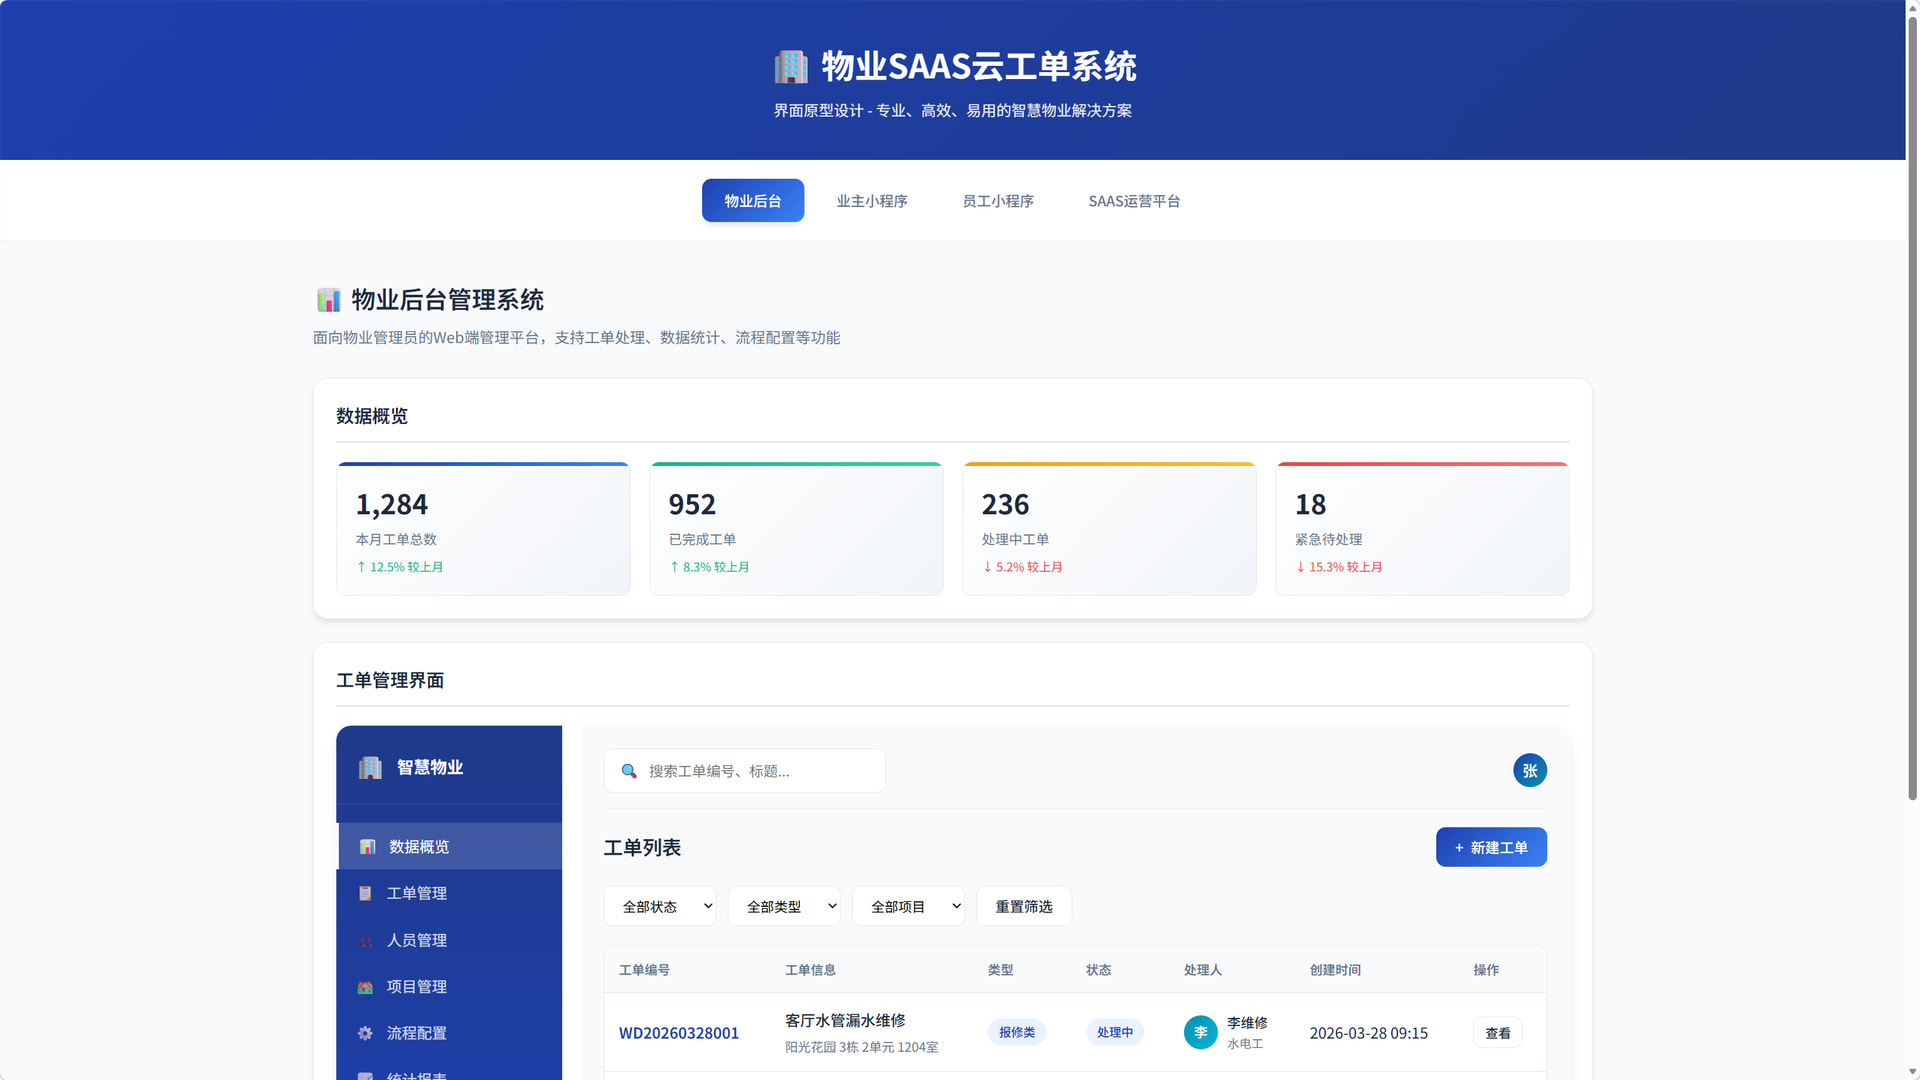Open the 员工小程序 tab
The height and width of the screenshot is (1080, 1920).
point(998,201)
